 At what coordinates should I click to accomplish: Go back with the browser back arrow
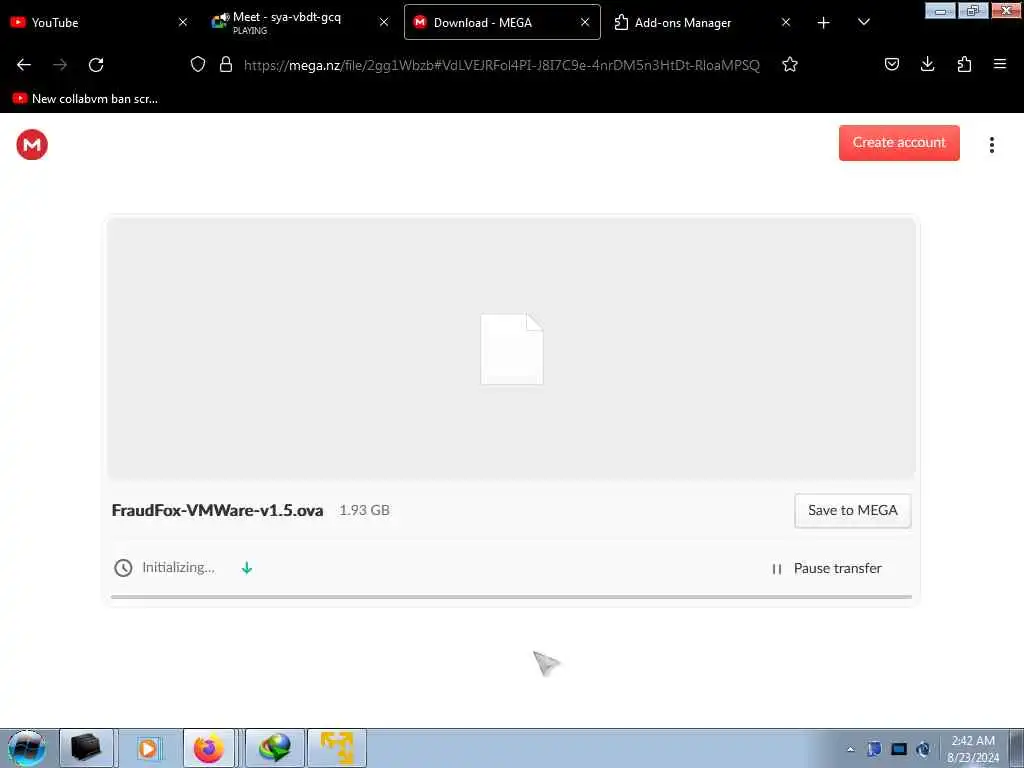(x=24, y=65)
